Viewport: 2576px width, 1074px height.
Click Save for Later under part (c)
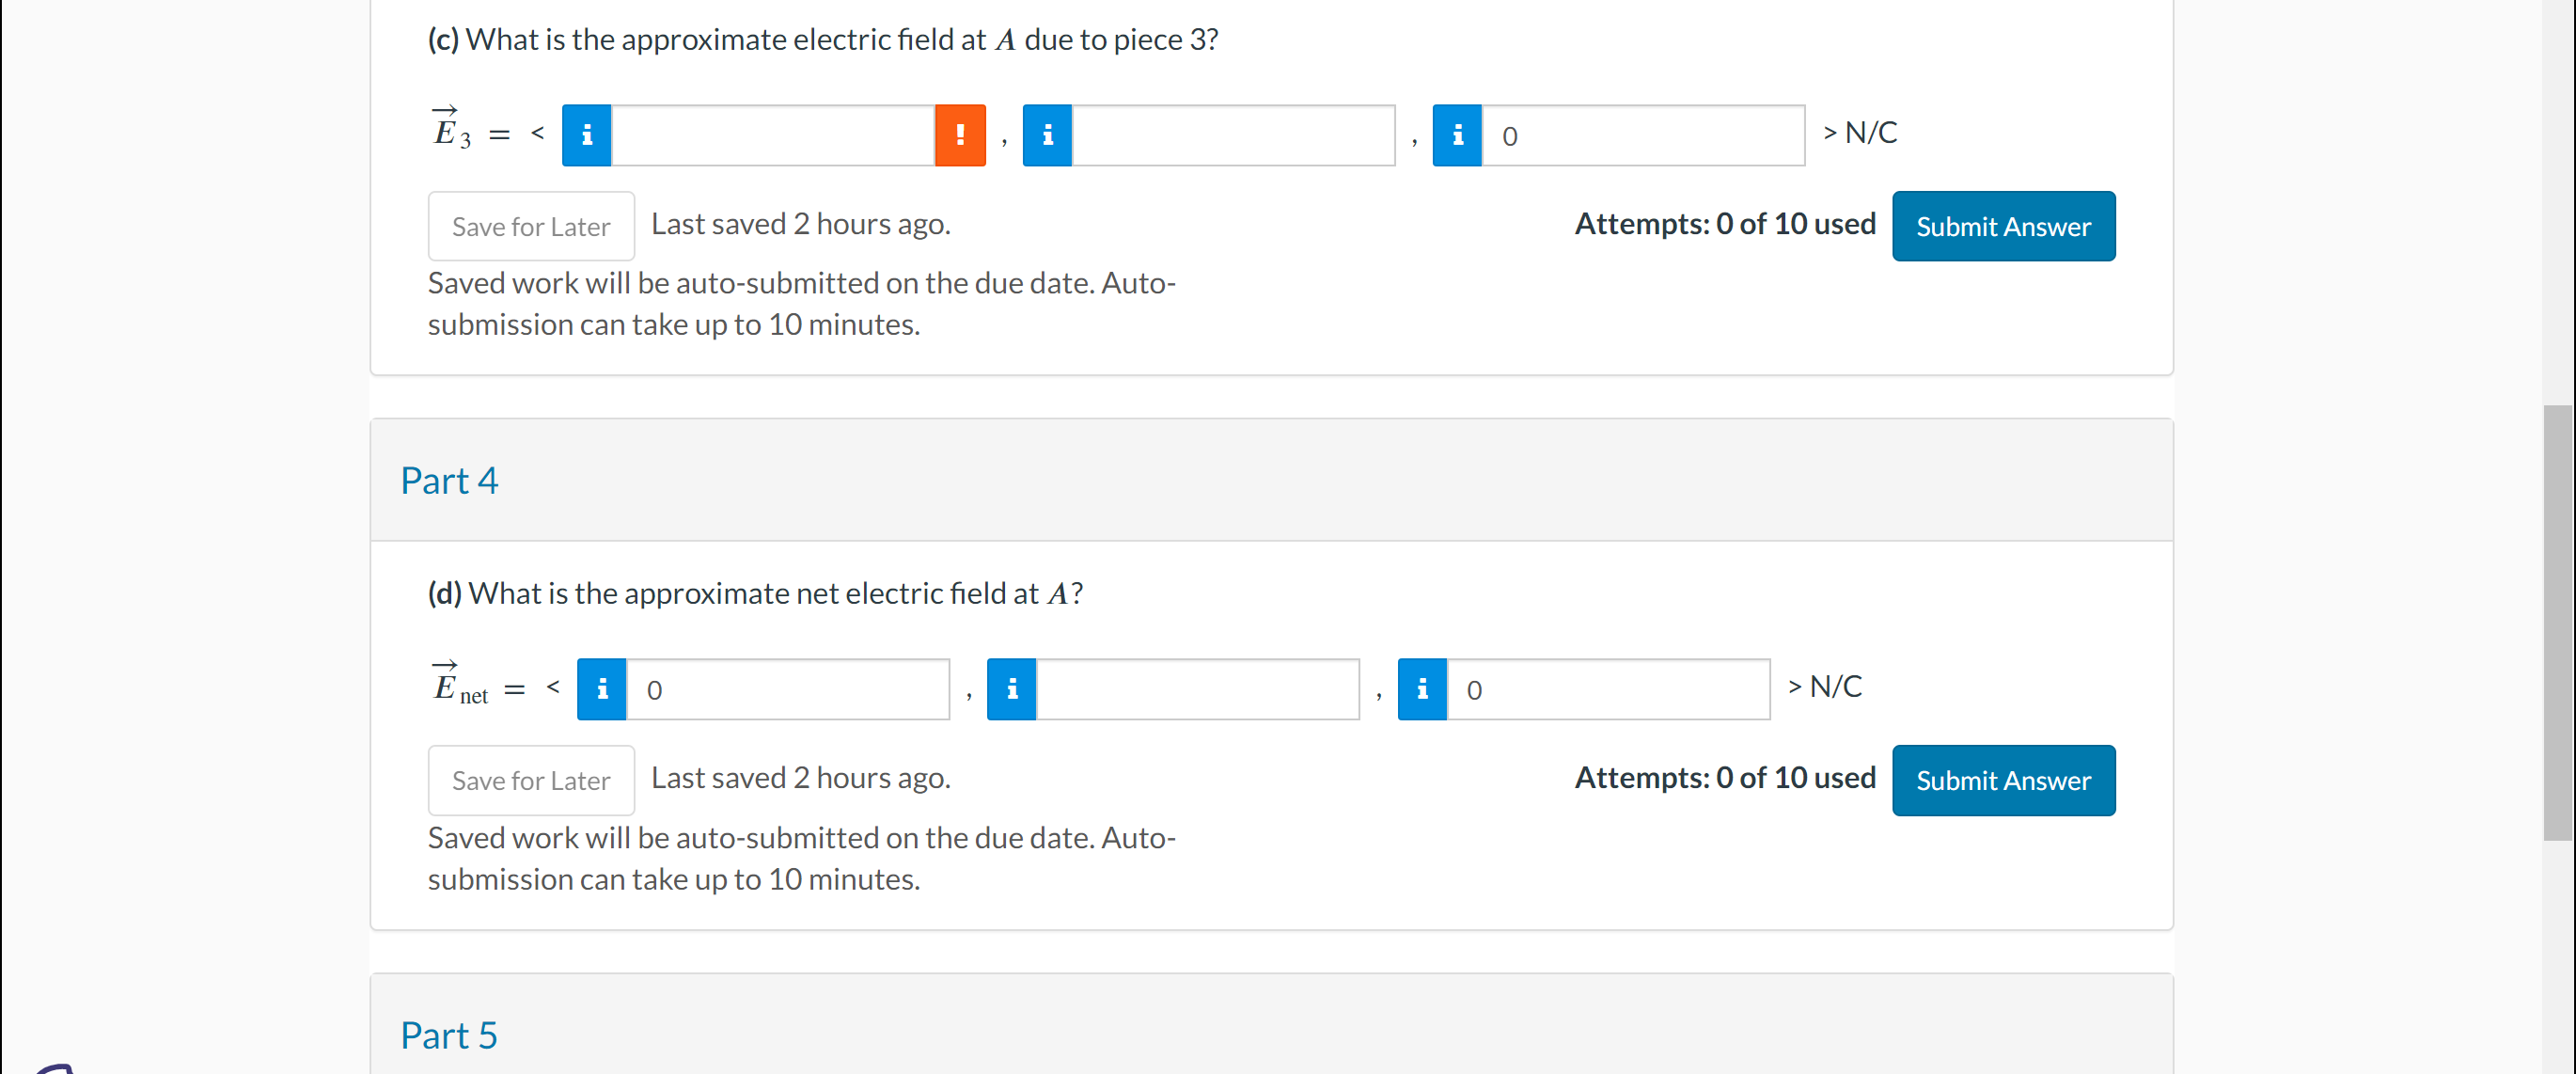[531, 226]
